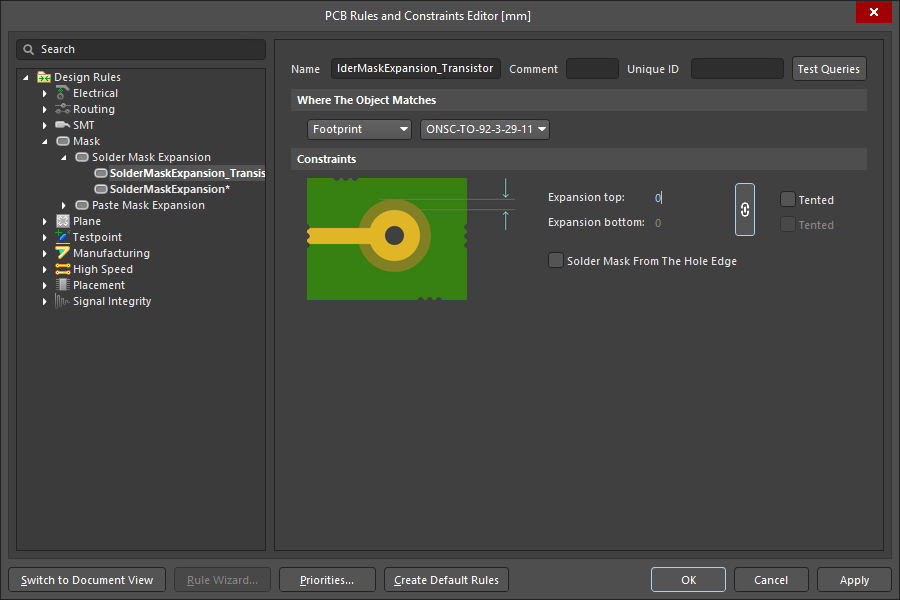900x600 pixels.
Task: Click the Routing rules category icon
Action: click(x=61, y=109)
